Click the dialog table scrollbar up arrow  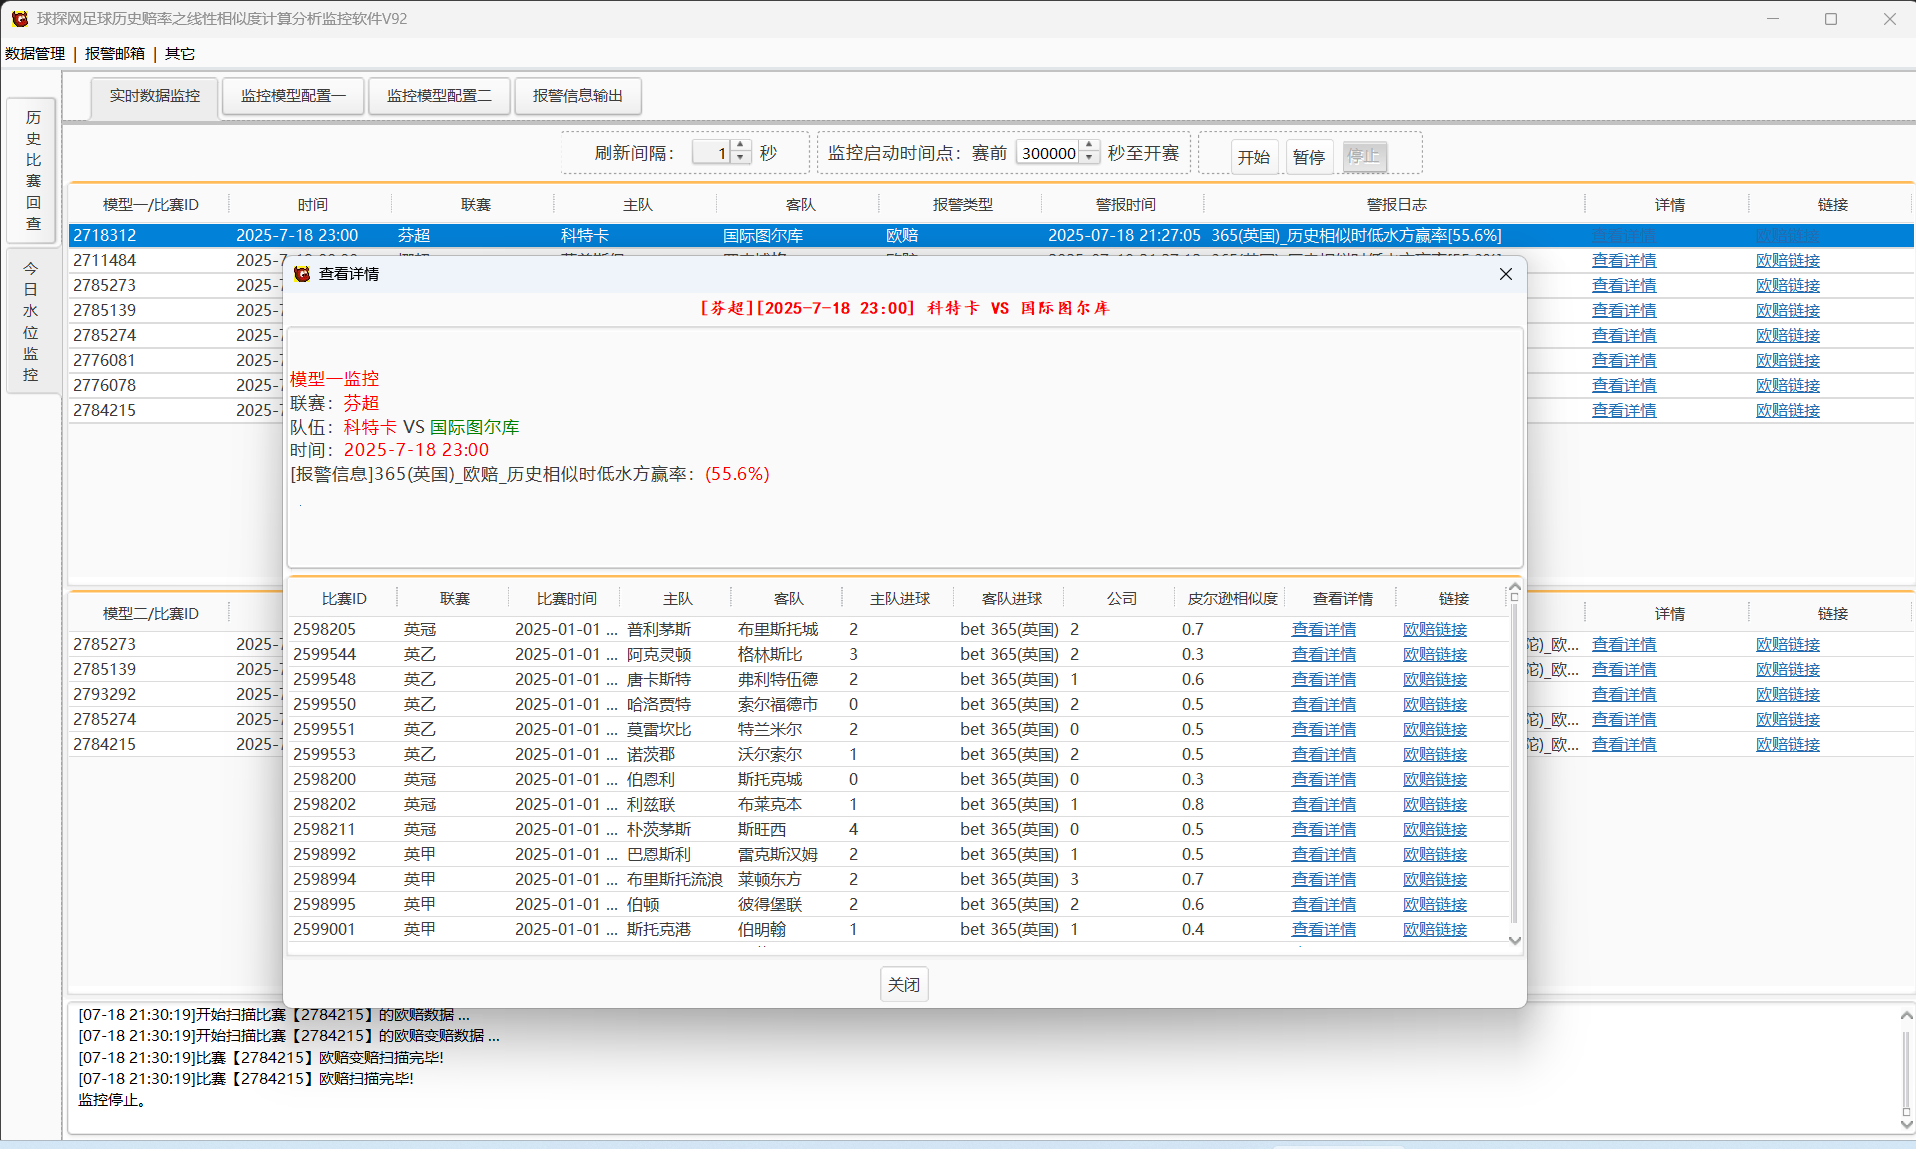pos(1514,587)
